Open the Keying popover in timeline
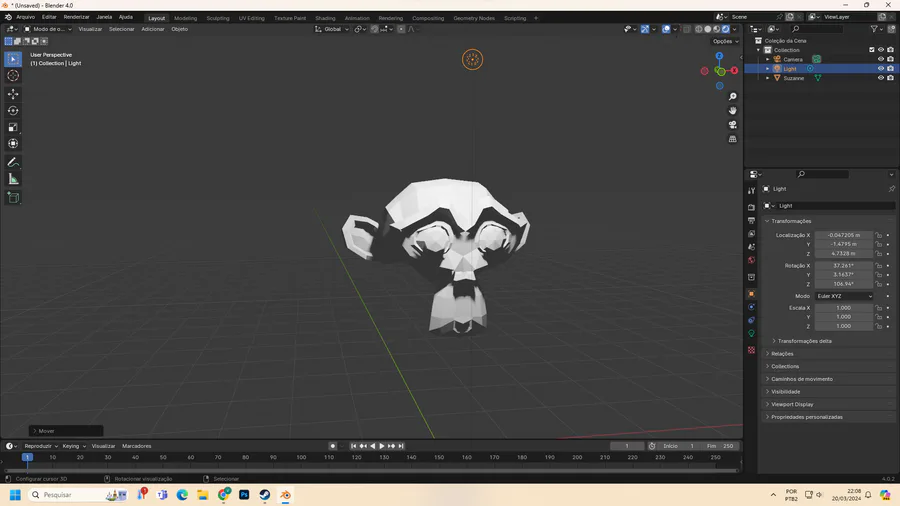Viewport: 900px width, 506px height. pos(73,446)
